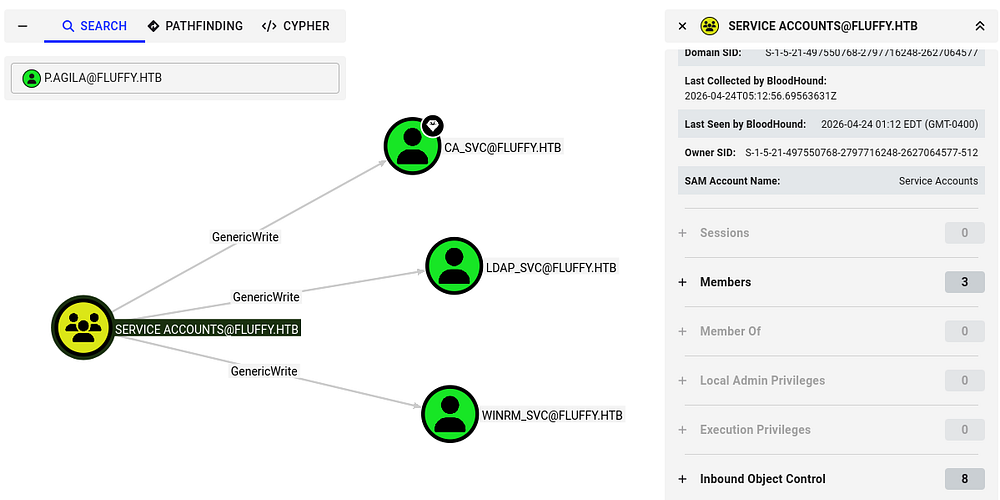1000x500 pixels.
Task: Expand the Sessions section
Action: tap(724, 233)
